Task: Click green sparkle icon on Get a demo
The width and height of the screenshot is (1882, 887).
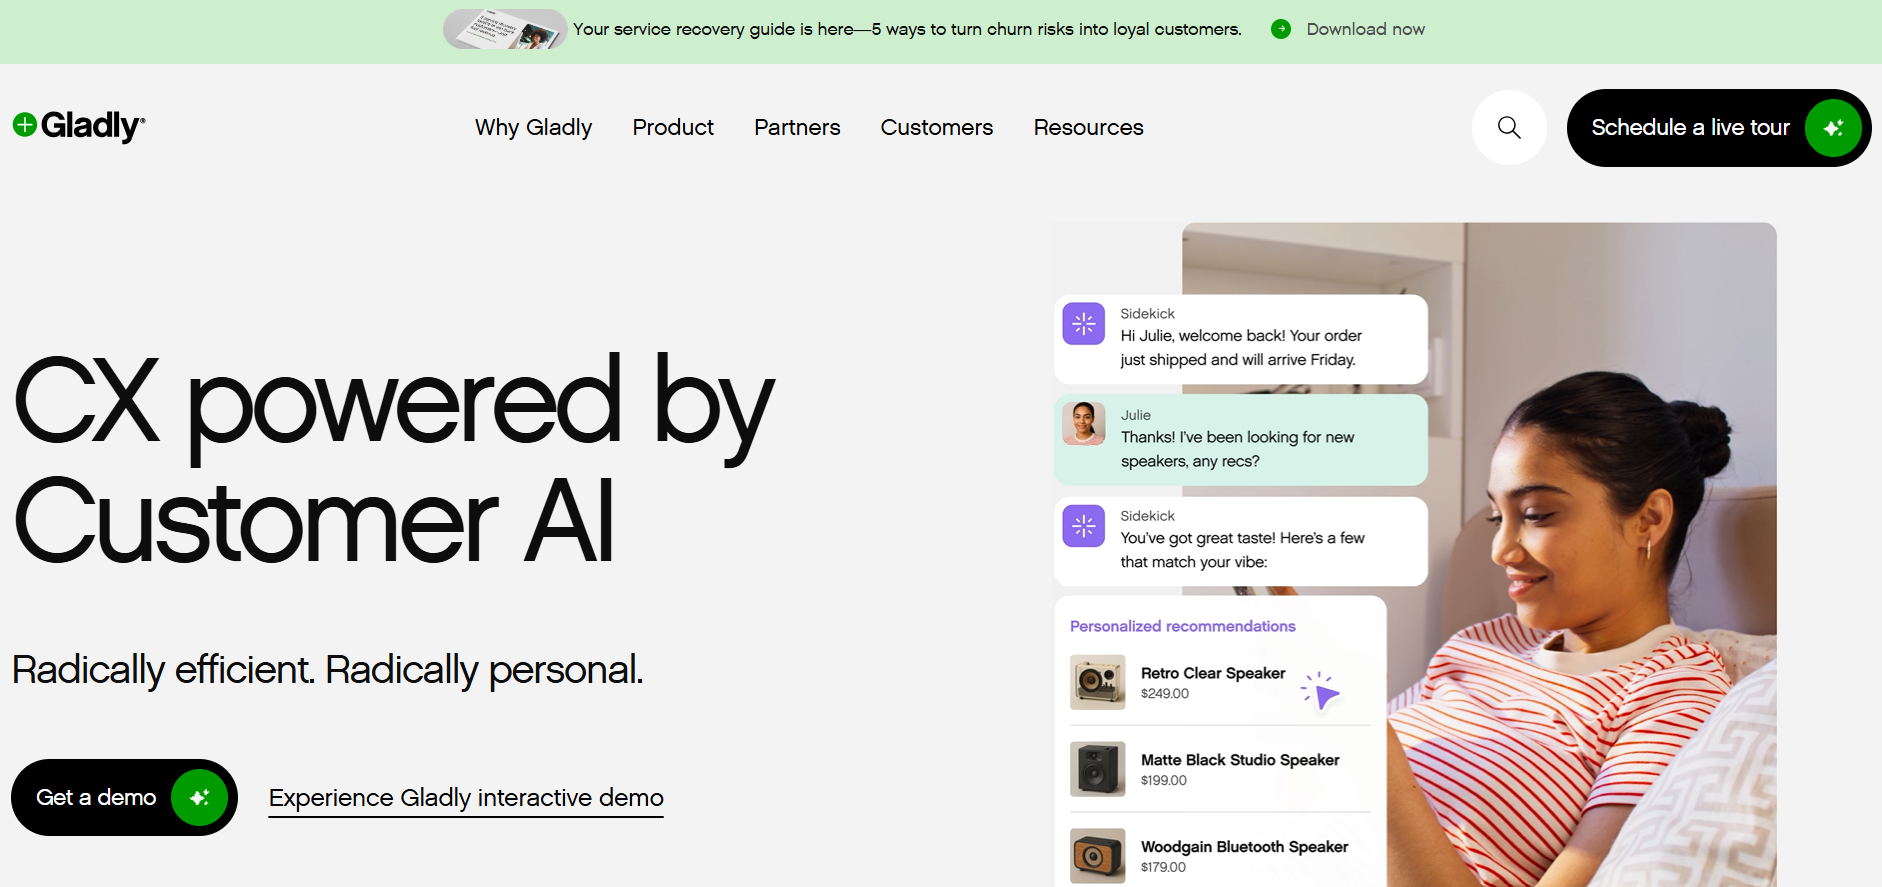Action: 199,797
